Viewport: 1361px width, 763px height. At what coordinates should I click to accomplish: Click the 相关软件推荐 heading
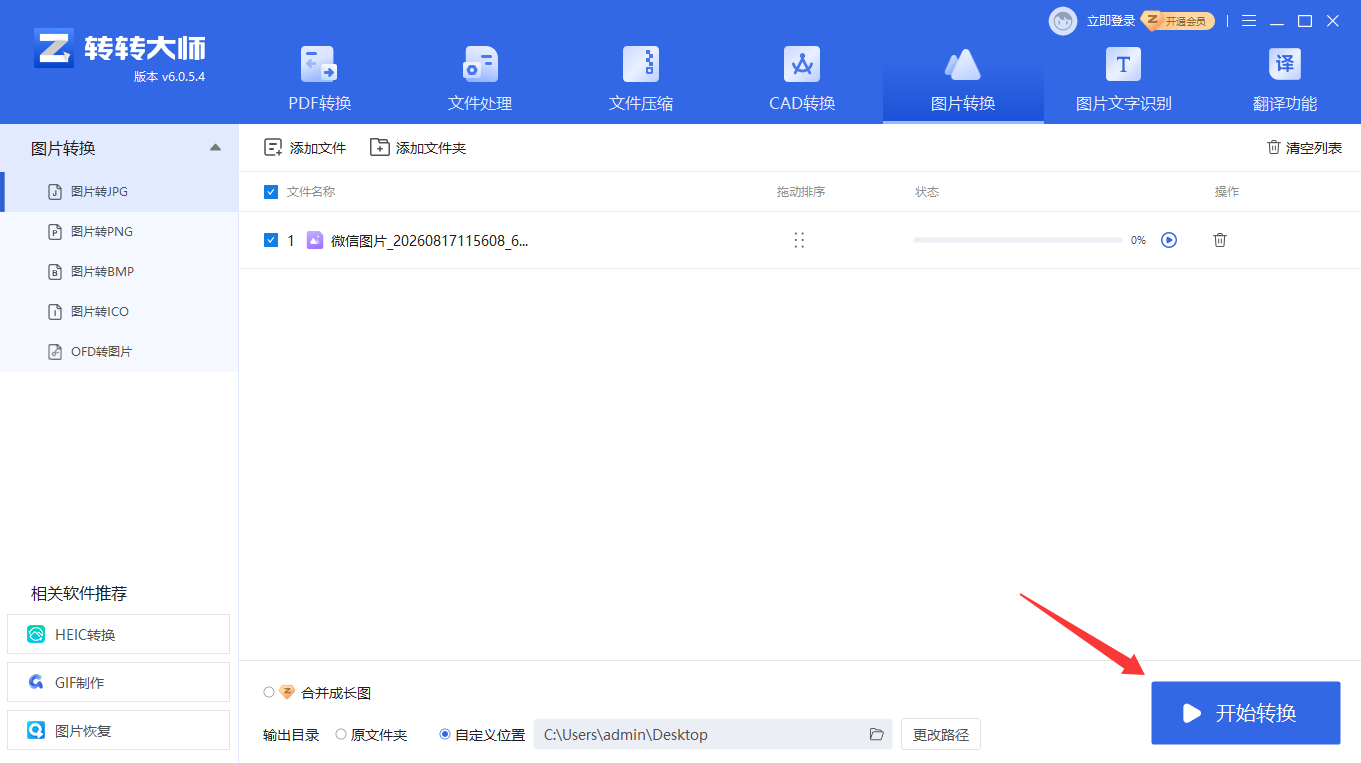tap(79, 594)
